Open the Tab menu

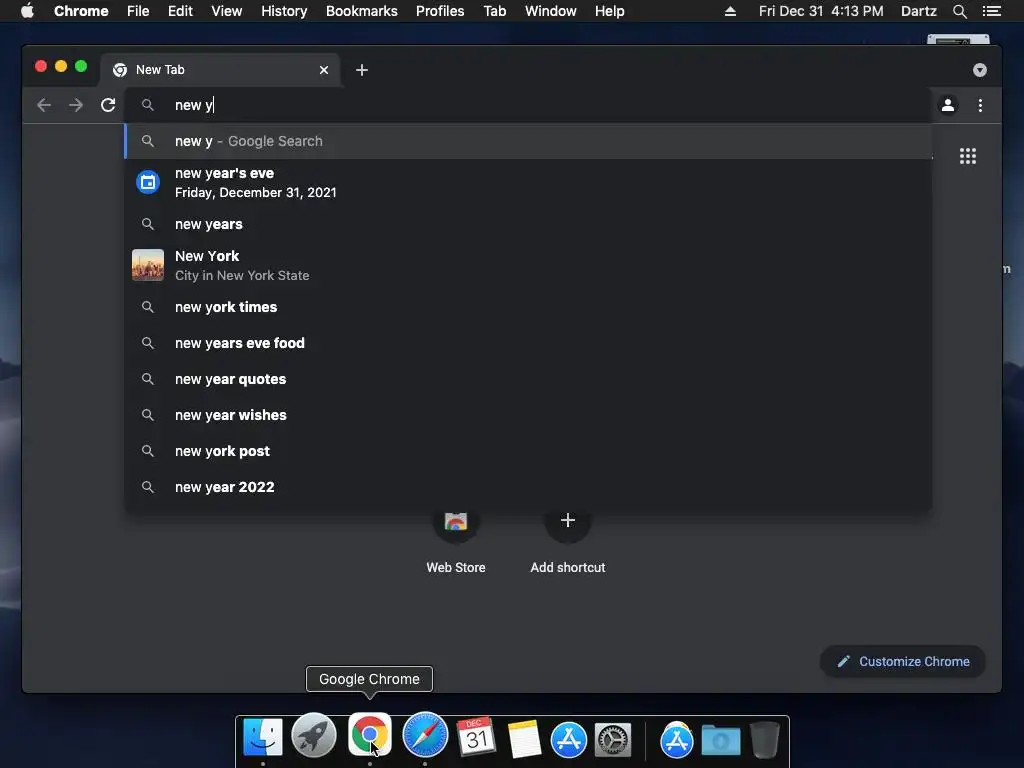click(x=495, y=11)
